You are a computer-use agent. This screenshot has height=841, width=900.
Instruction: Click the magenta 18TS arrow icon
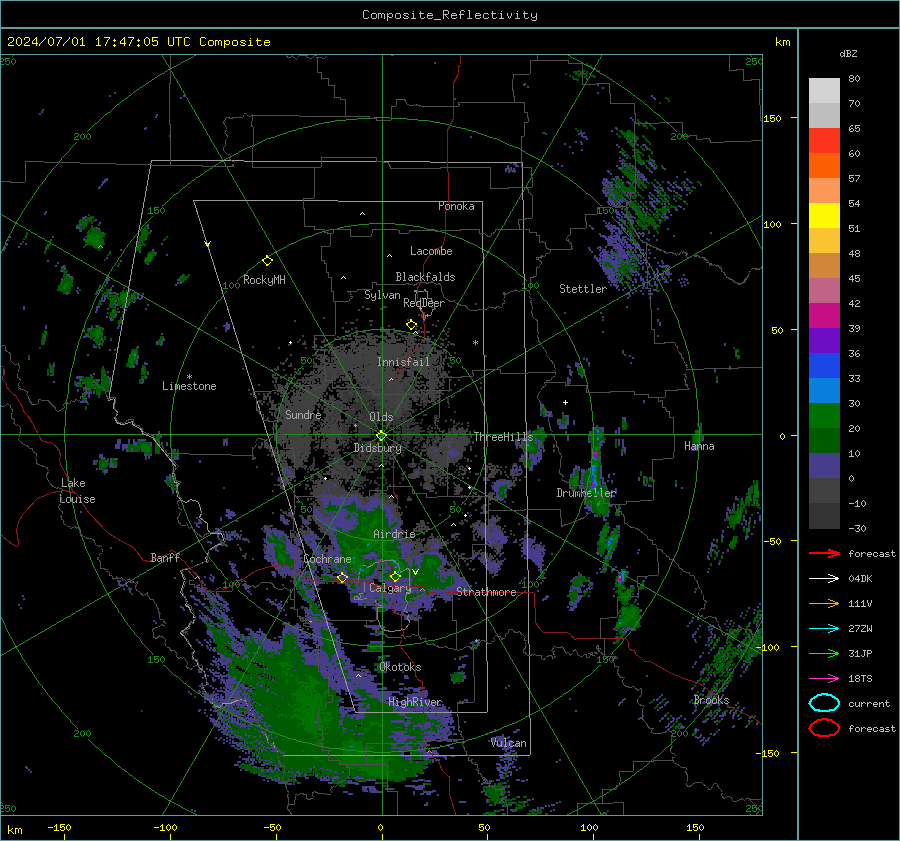[824, 679]
